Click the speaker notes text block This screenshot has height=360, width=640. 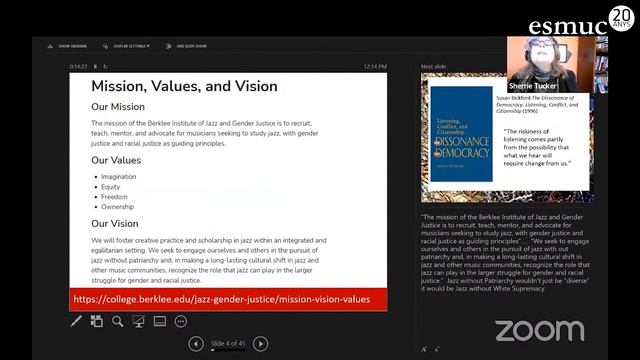tap(505, 253)
